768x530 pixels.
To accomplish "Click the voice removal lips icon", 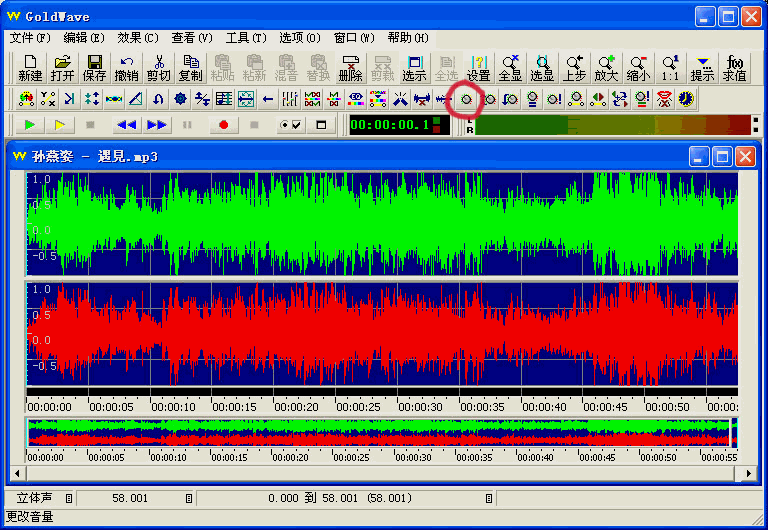I will 664,99.
